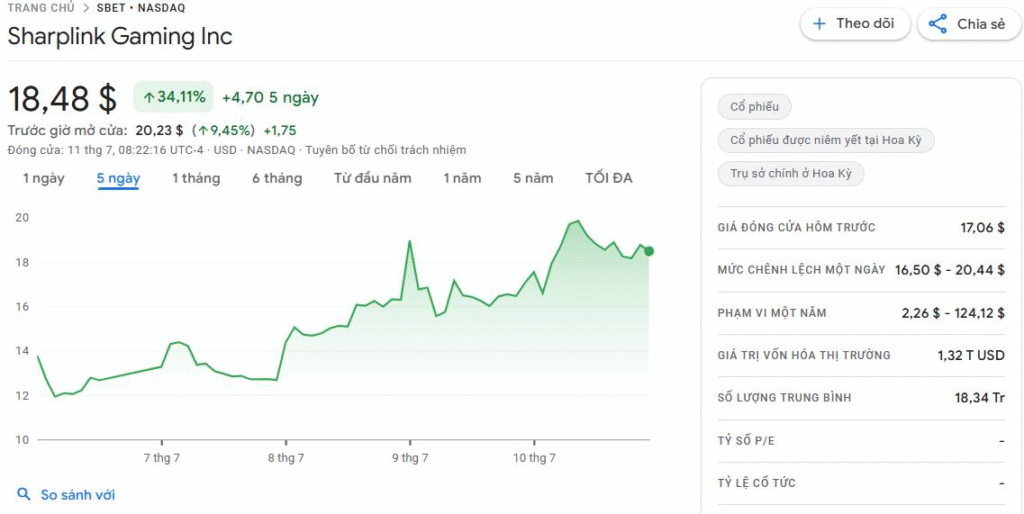Switch chart to 6 tháng range
This screenshot has width=1024, height=514.
click(x=278, y=178)
